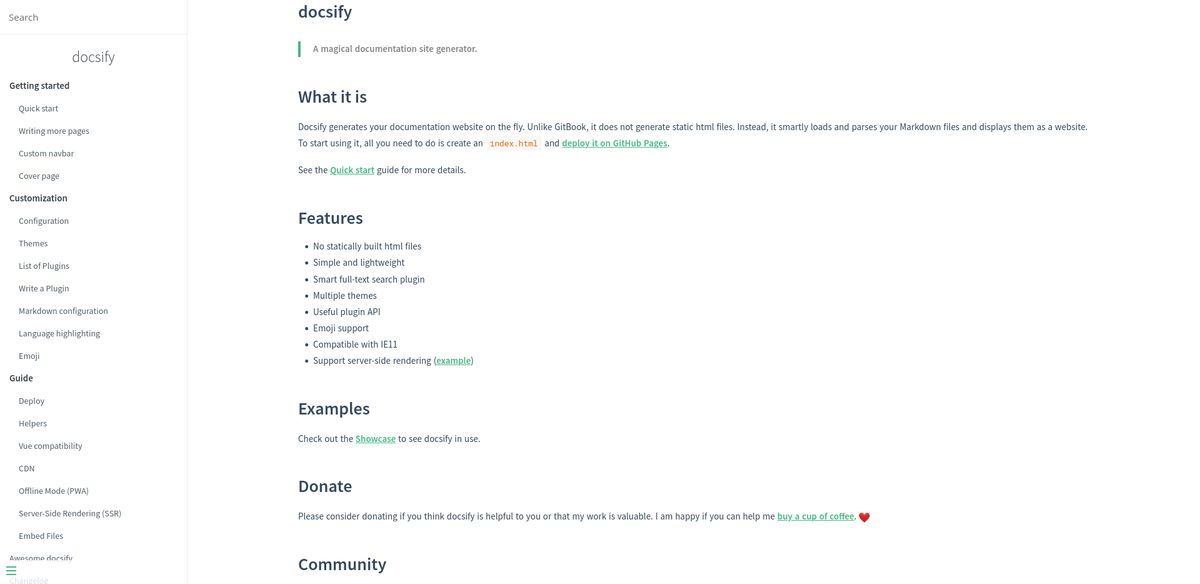Visit the Showcase link under Examples
This screenshot has width=1200, height=584.
tap(375, 438)
